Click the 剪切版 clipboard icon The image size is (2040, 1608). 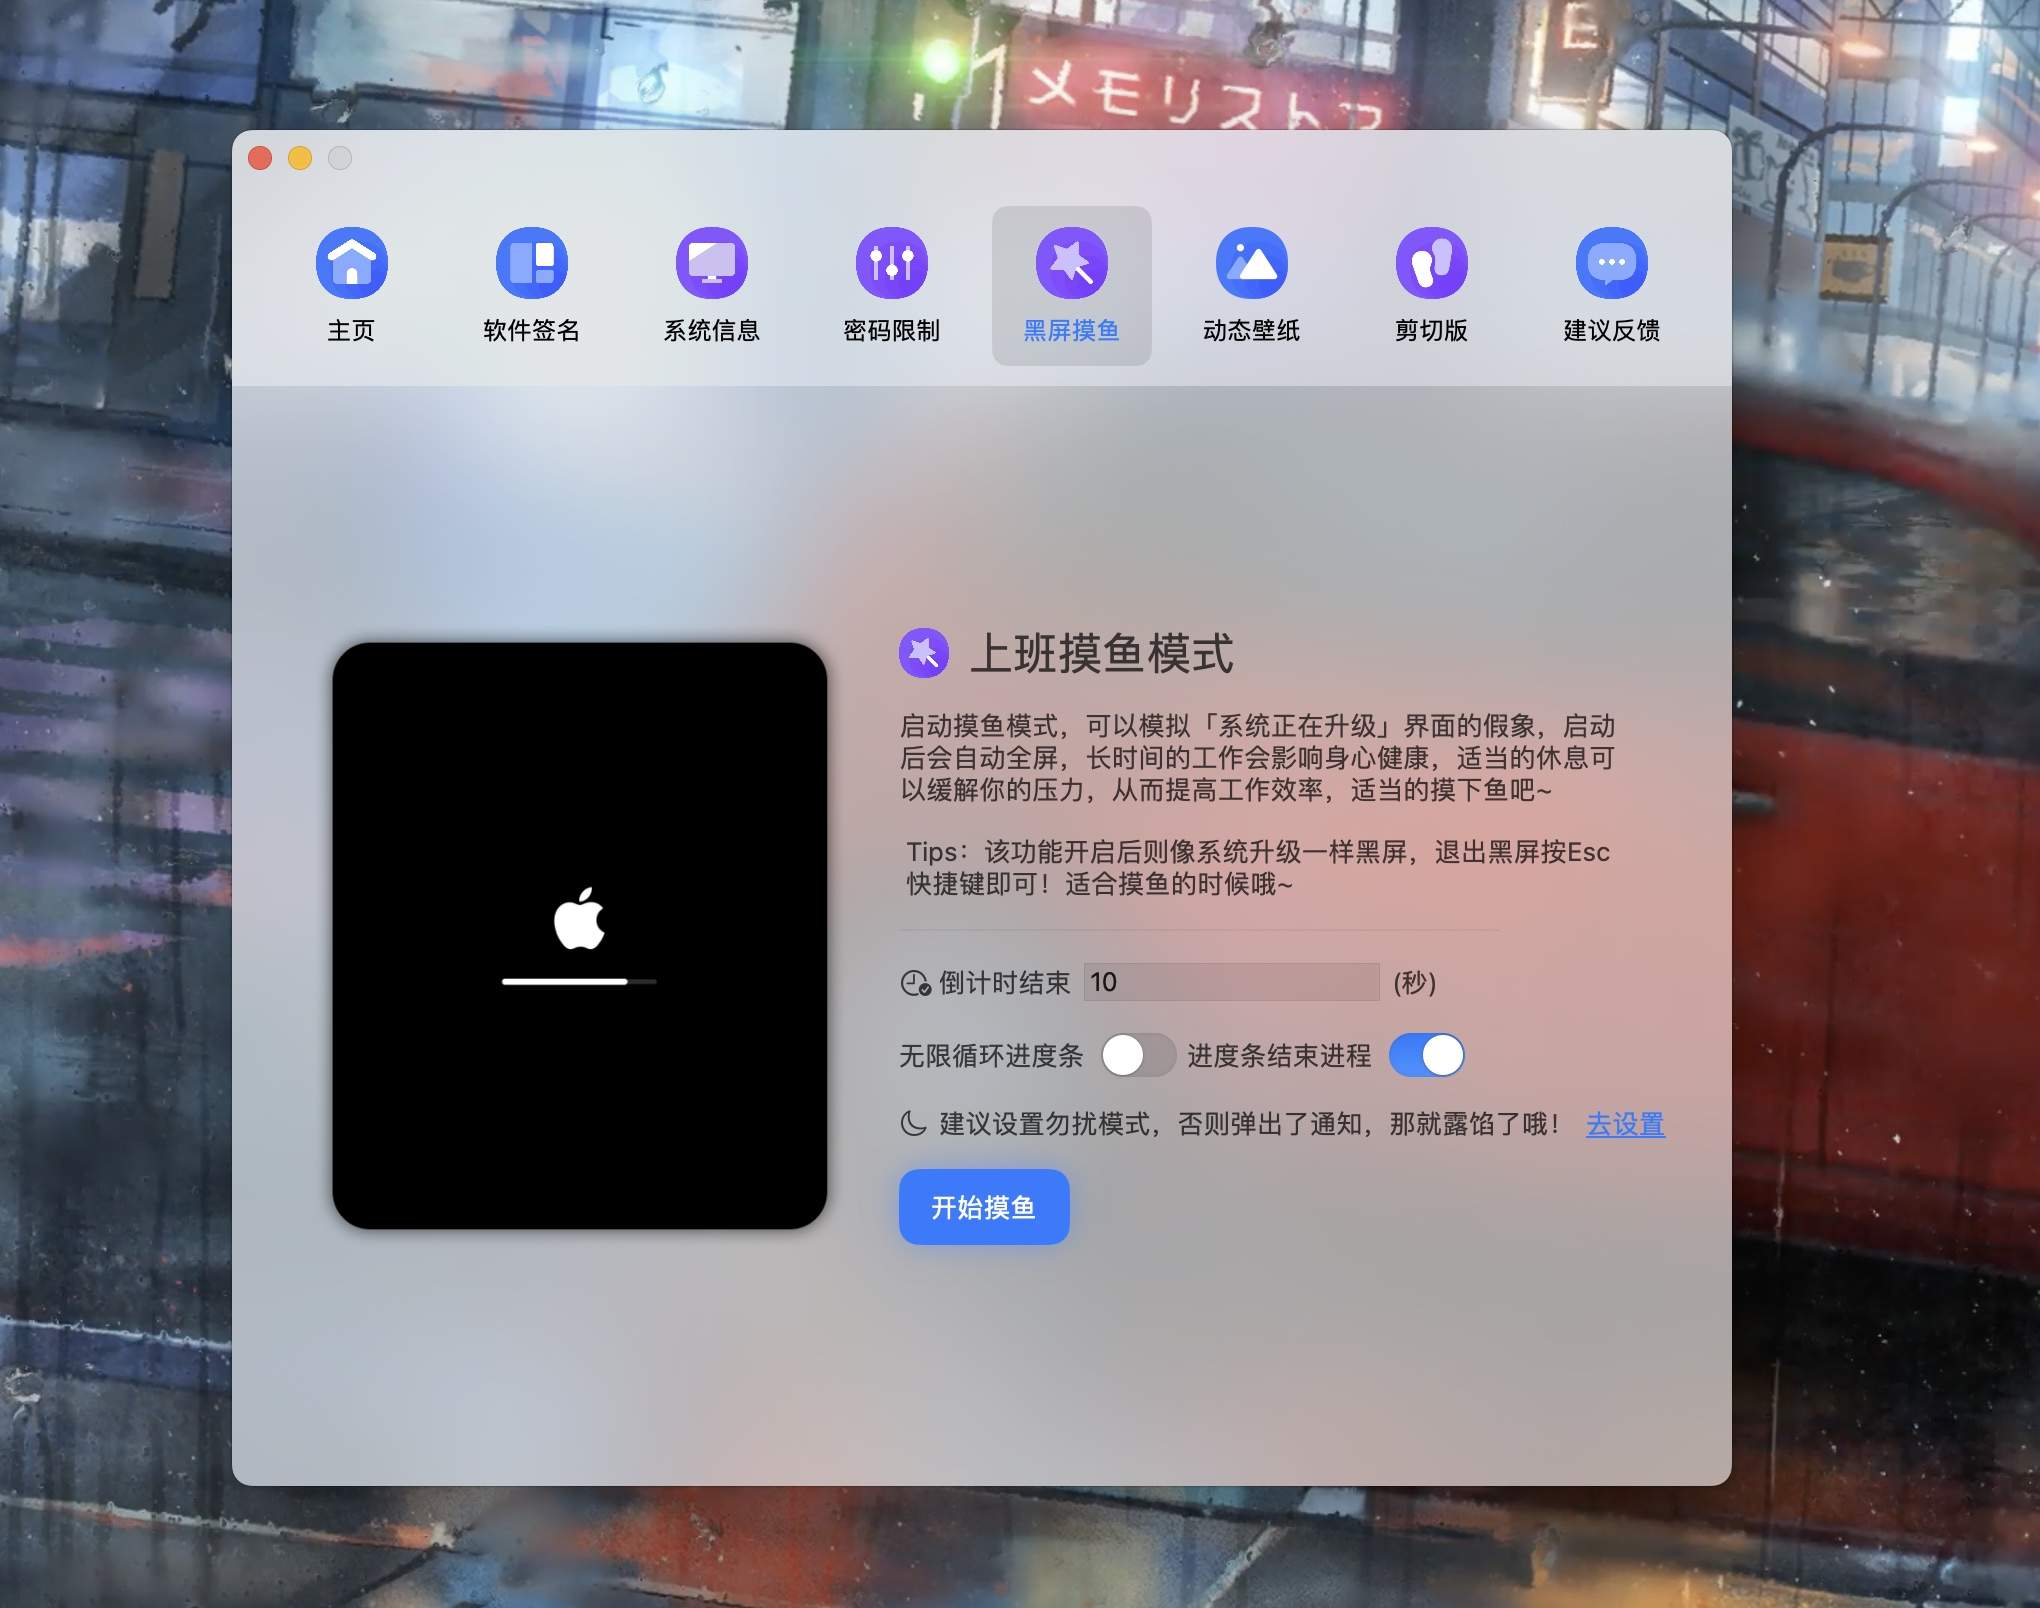(x=1430, y=262)
